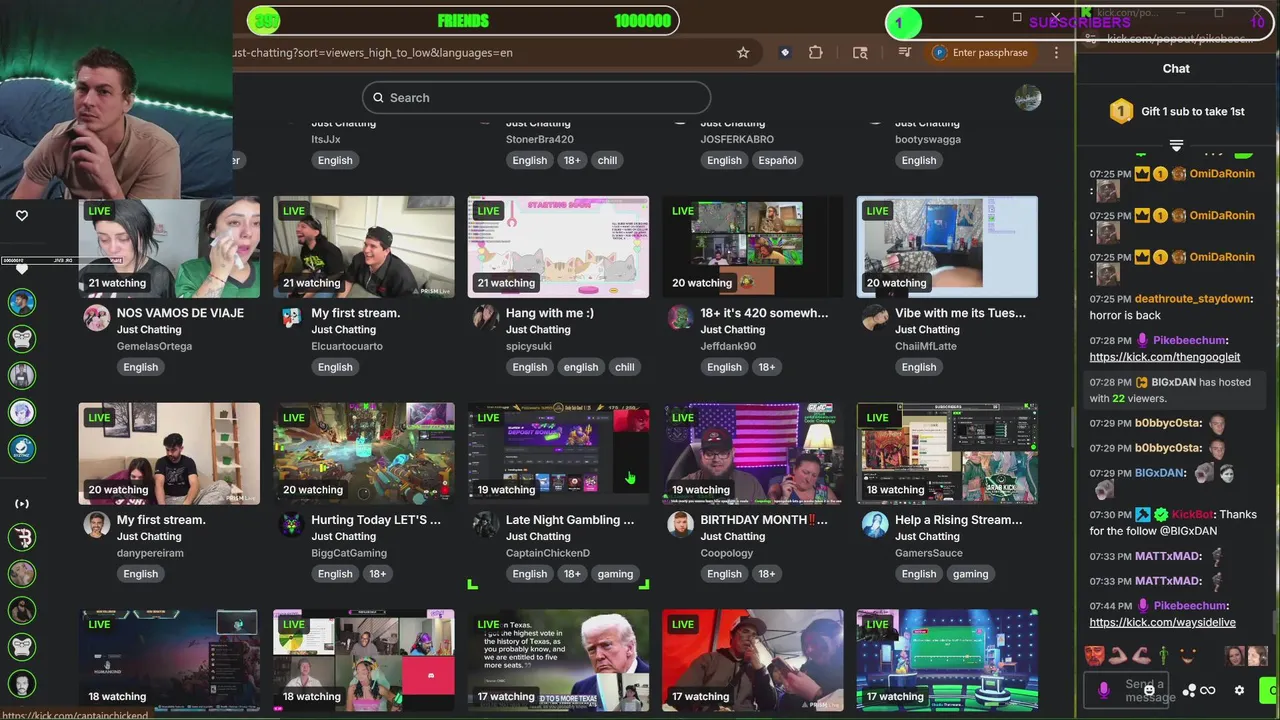Viewport: 1280px width, 720px height.
Task: Select gaming tag under GamersSauce stream
Action: pyautogui.click(x=970, y=574)
